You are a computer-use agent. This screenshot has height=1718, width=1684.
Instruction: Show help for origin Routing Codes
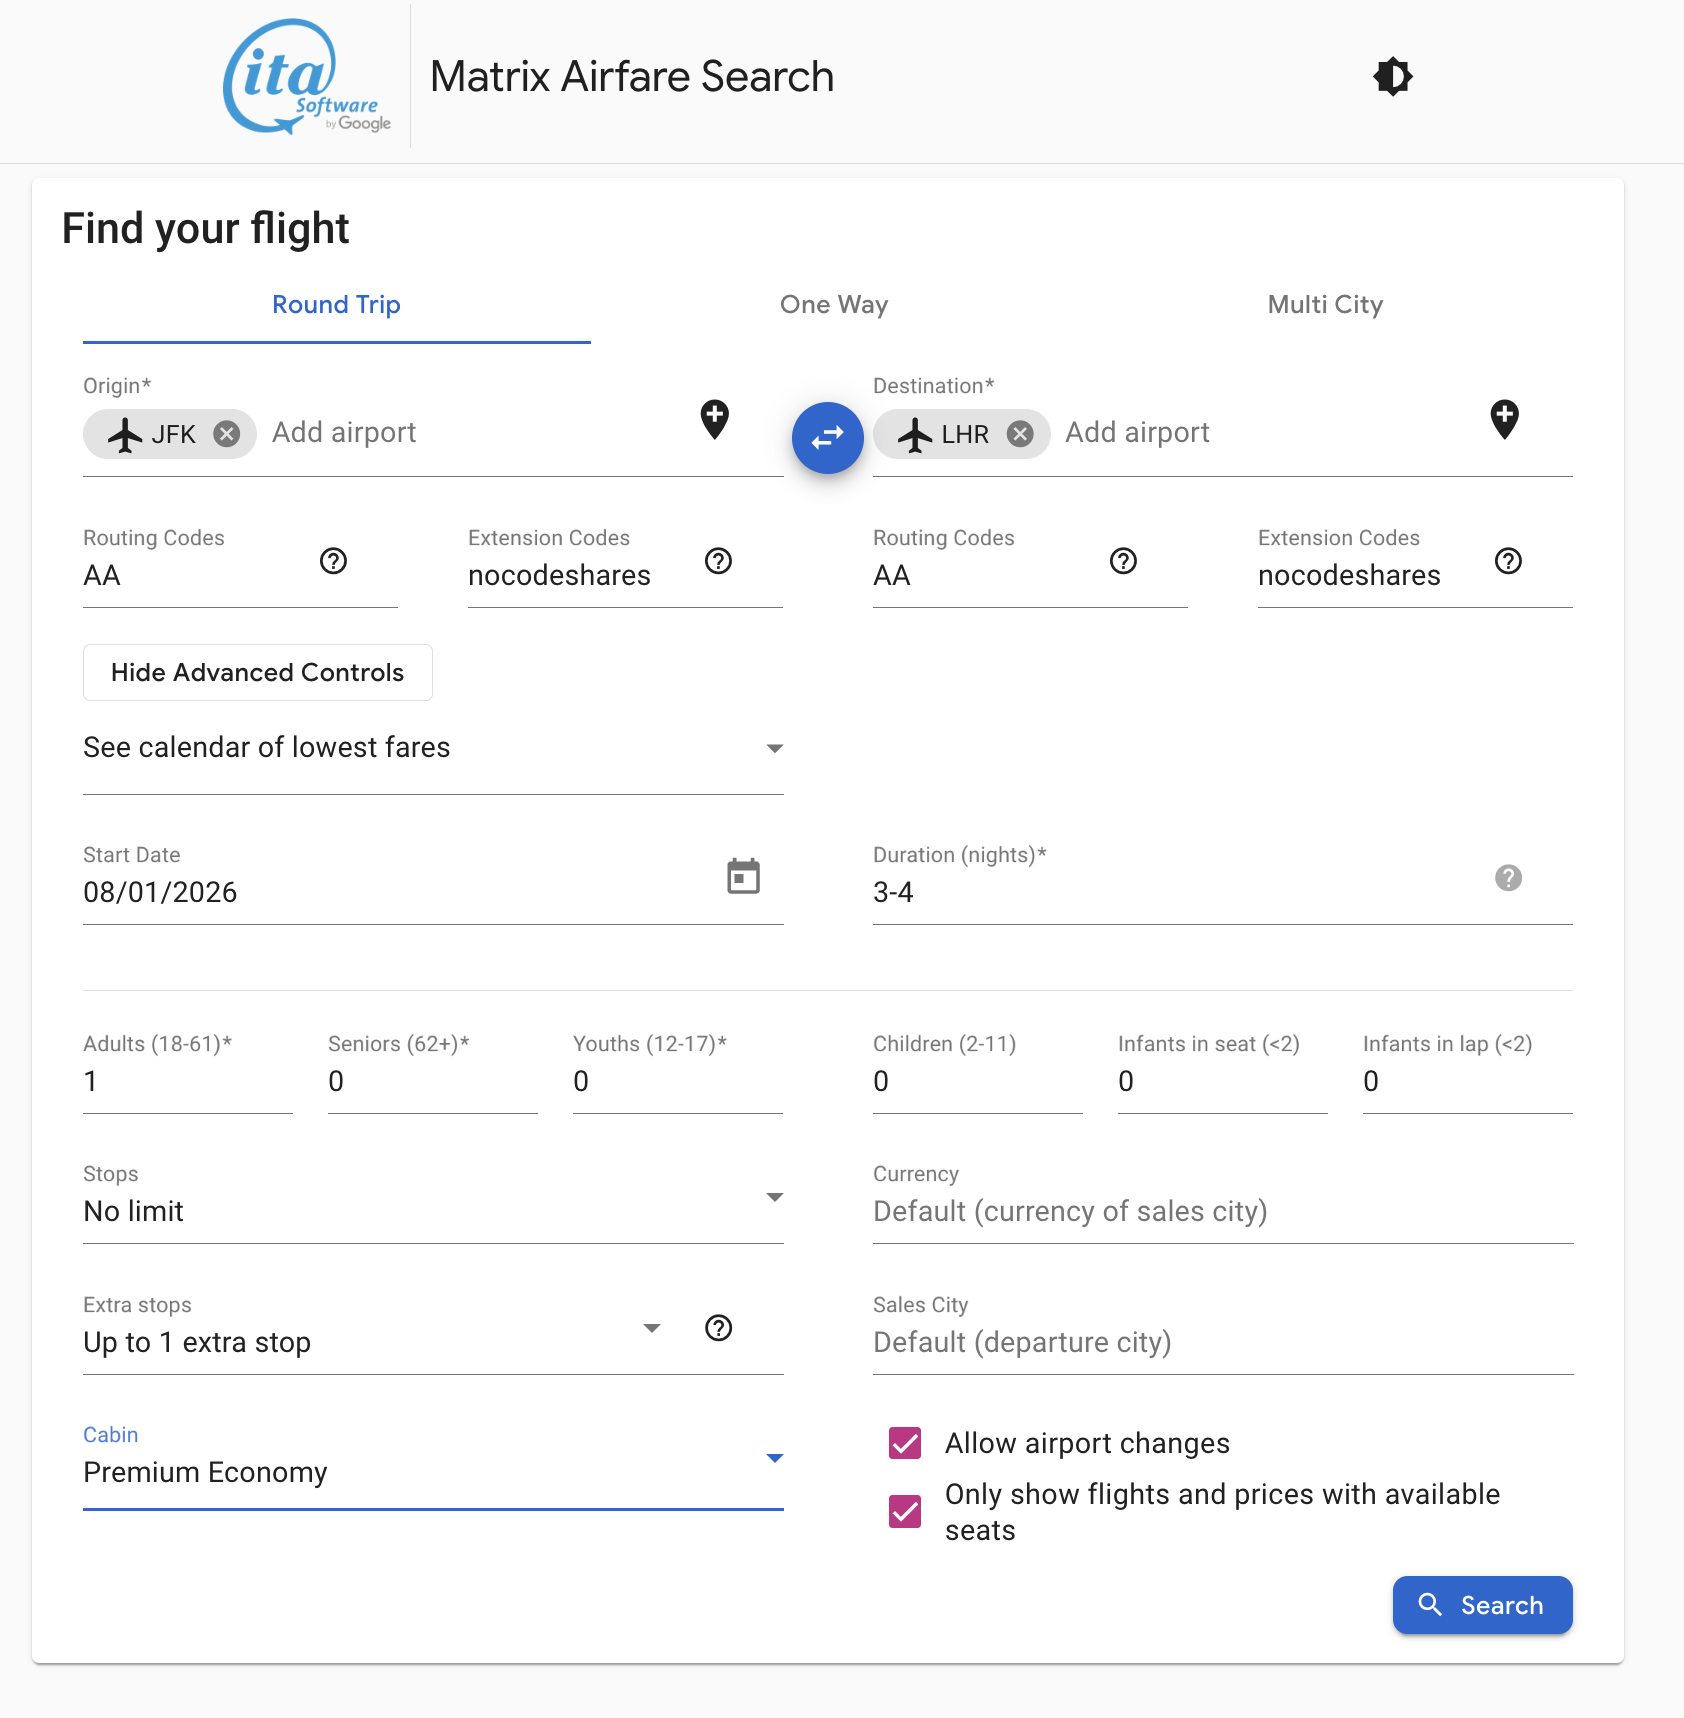tap(333, 561)
